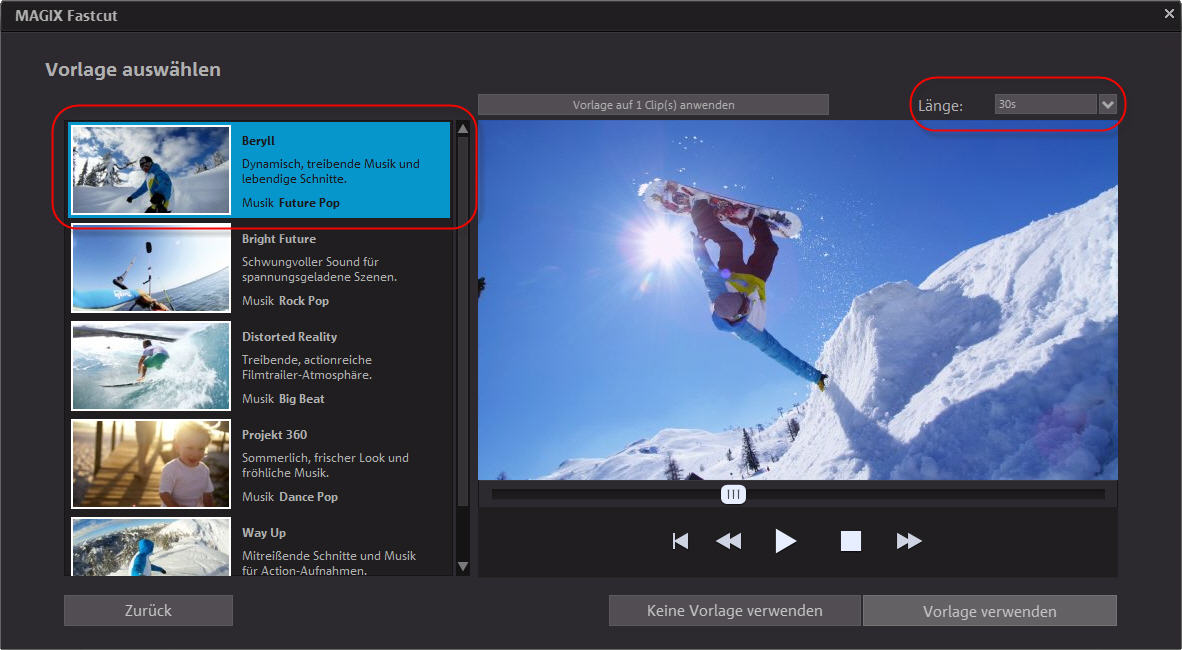Image resolution: width=1182 pixels, height=650 pixels.
Task: Click the rewind playback icon
Action: [728, 541]
